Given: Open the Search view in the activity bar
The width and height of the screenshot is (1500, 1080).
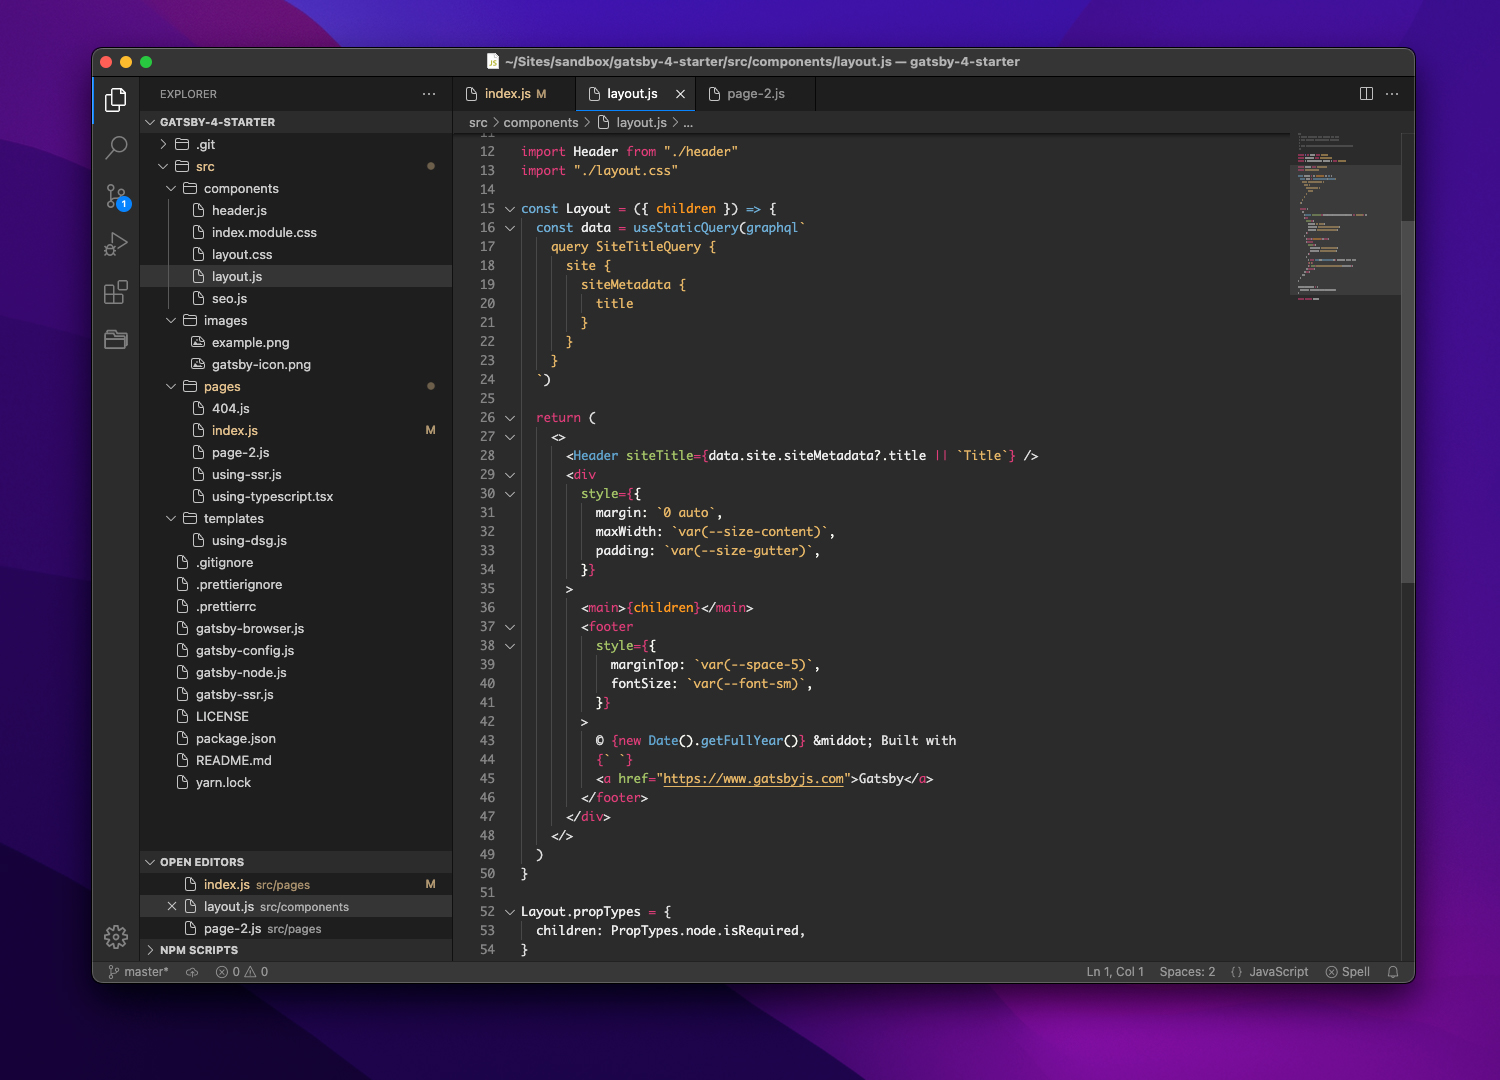Looking at the screenshot, I should coord(116,147).
